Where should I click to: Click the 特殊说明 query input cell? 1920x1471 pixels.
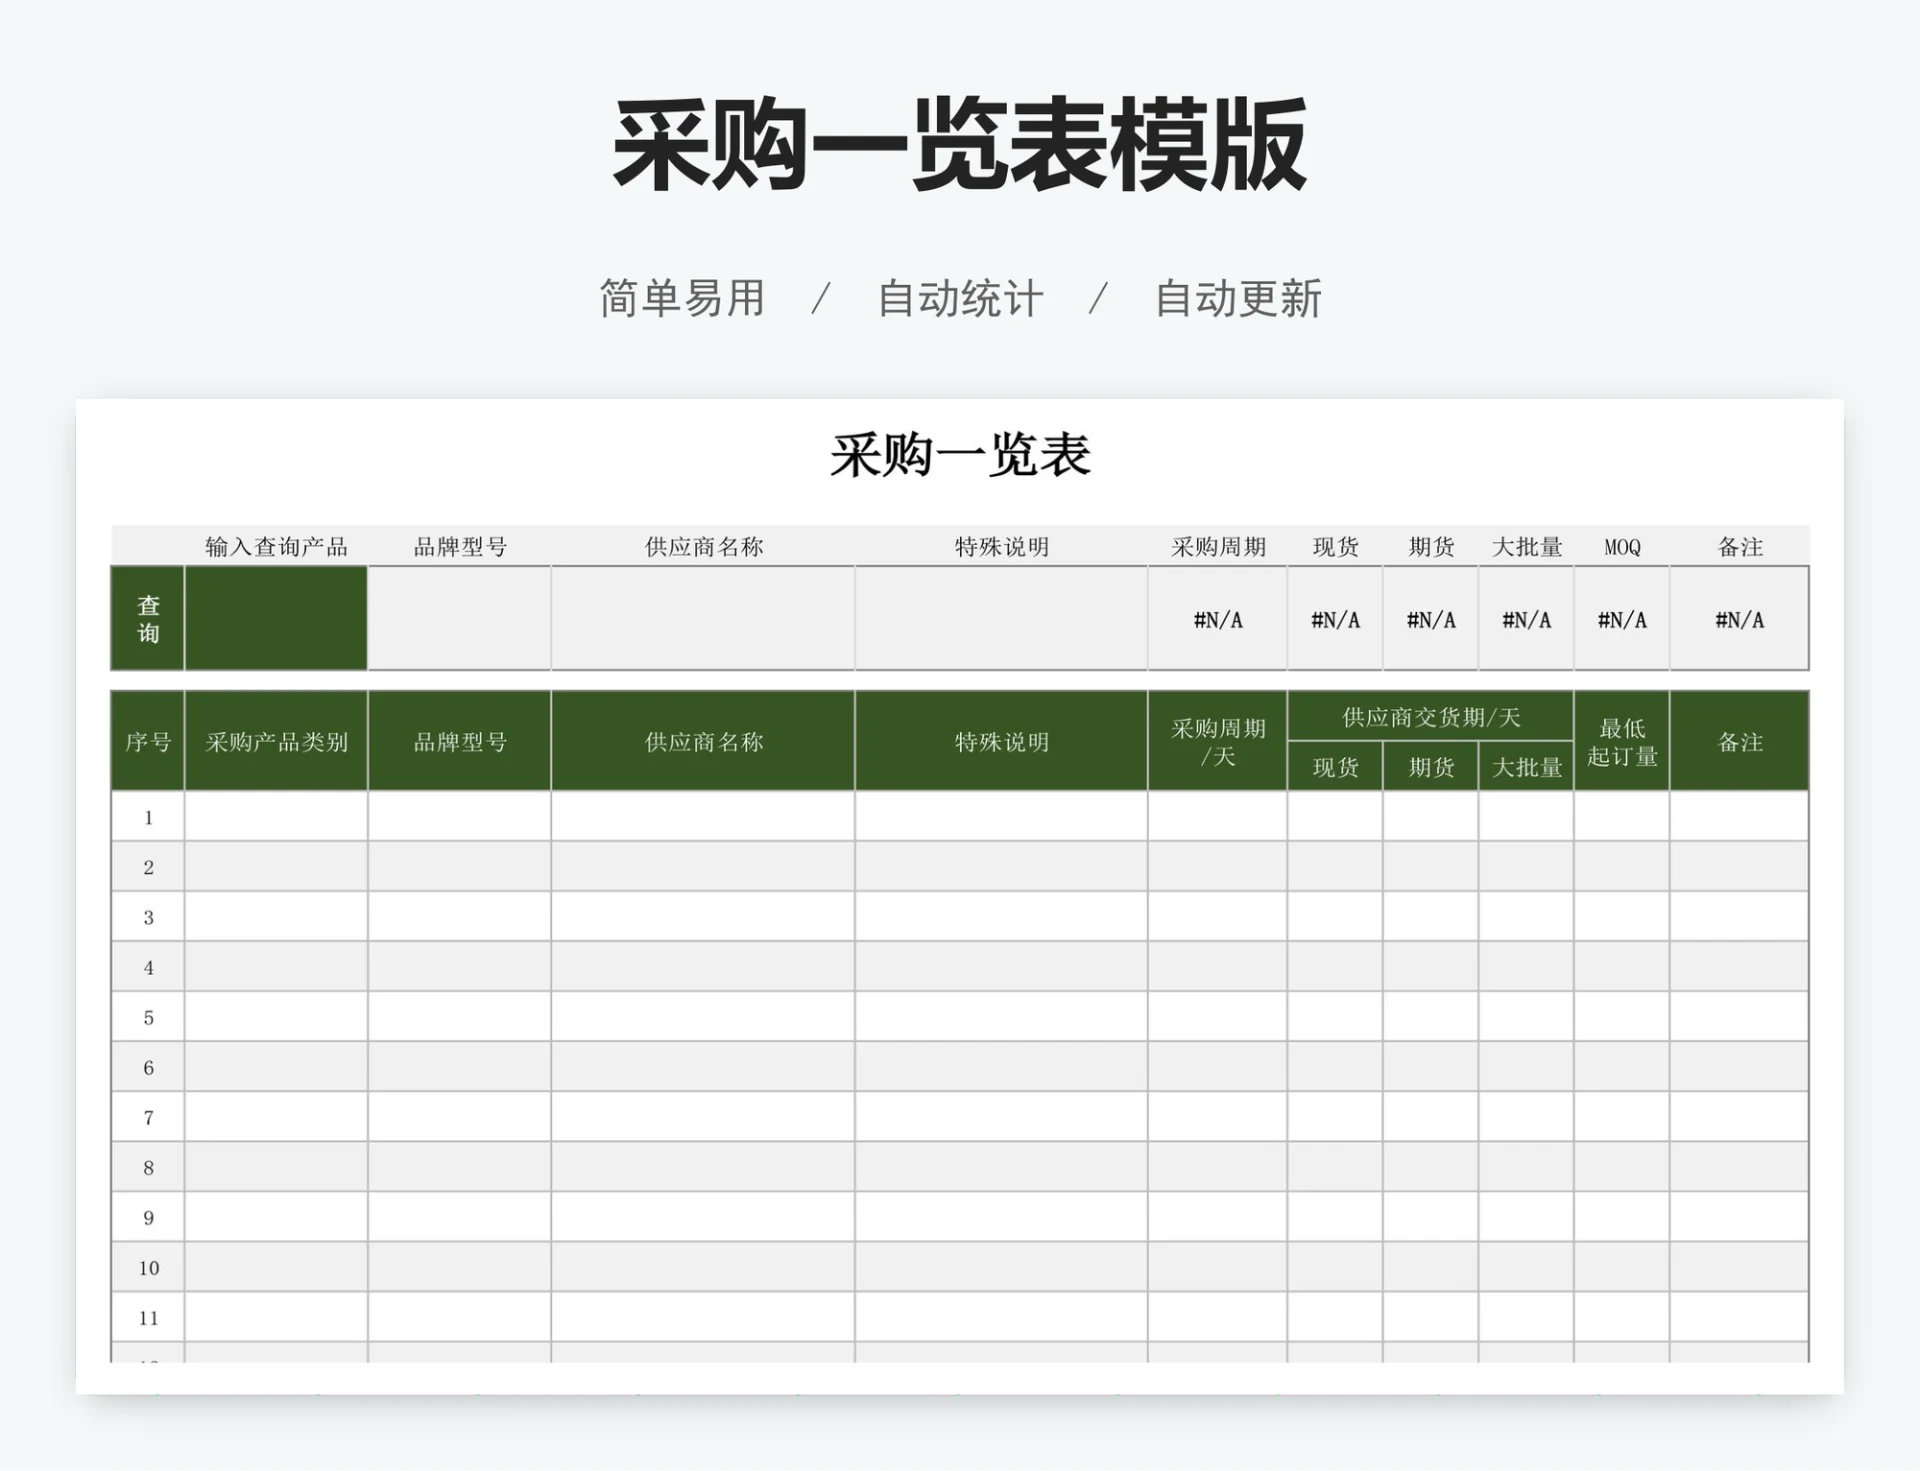(999, 618)
